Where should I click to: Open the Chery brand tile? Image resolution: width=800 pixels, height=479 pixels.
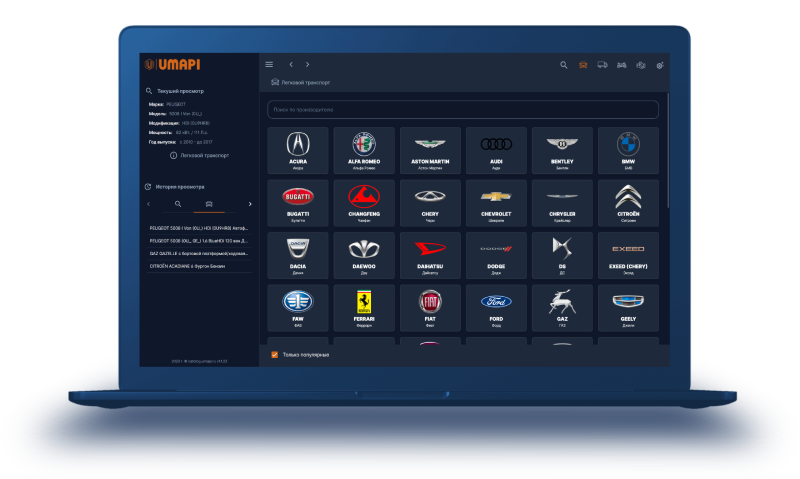click(430, 203)
